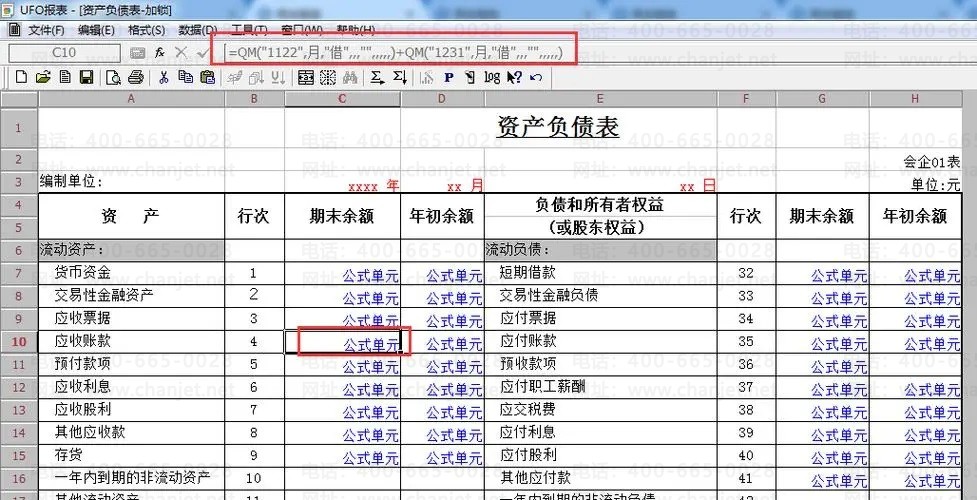Select column C header

(x=343, y=99)
